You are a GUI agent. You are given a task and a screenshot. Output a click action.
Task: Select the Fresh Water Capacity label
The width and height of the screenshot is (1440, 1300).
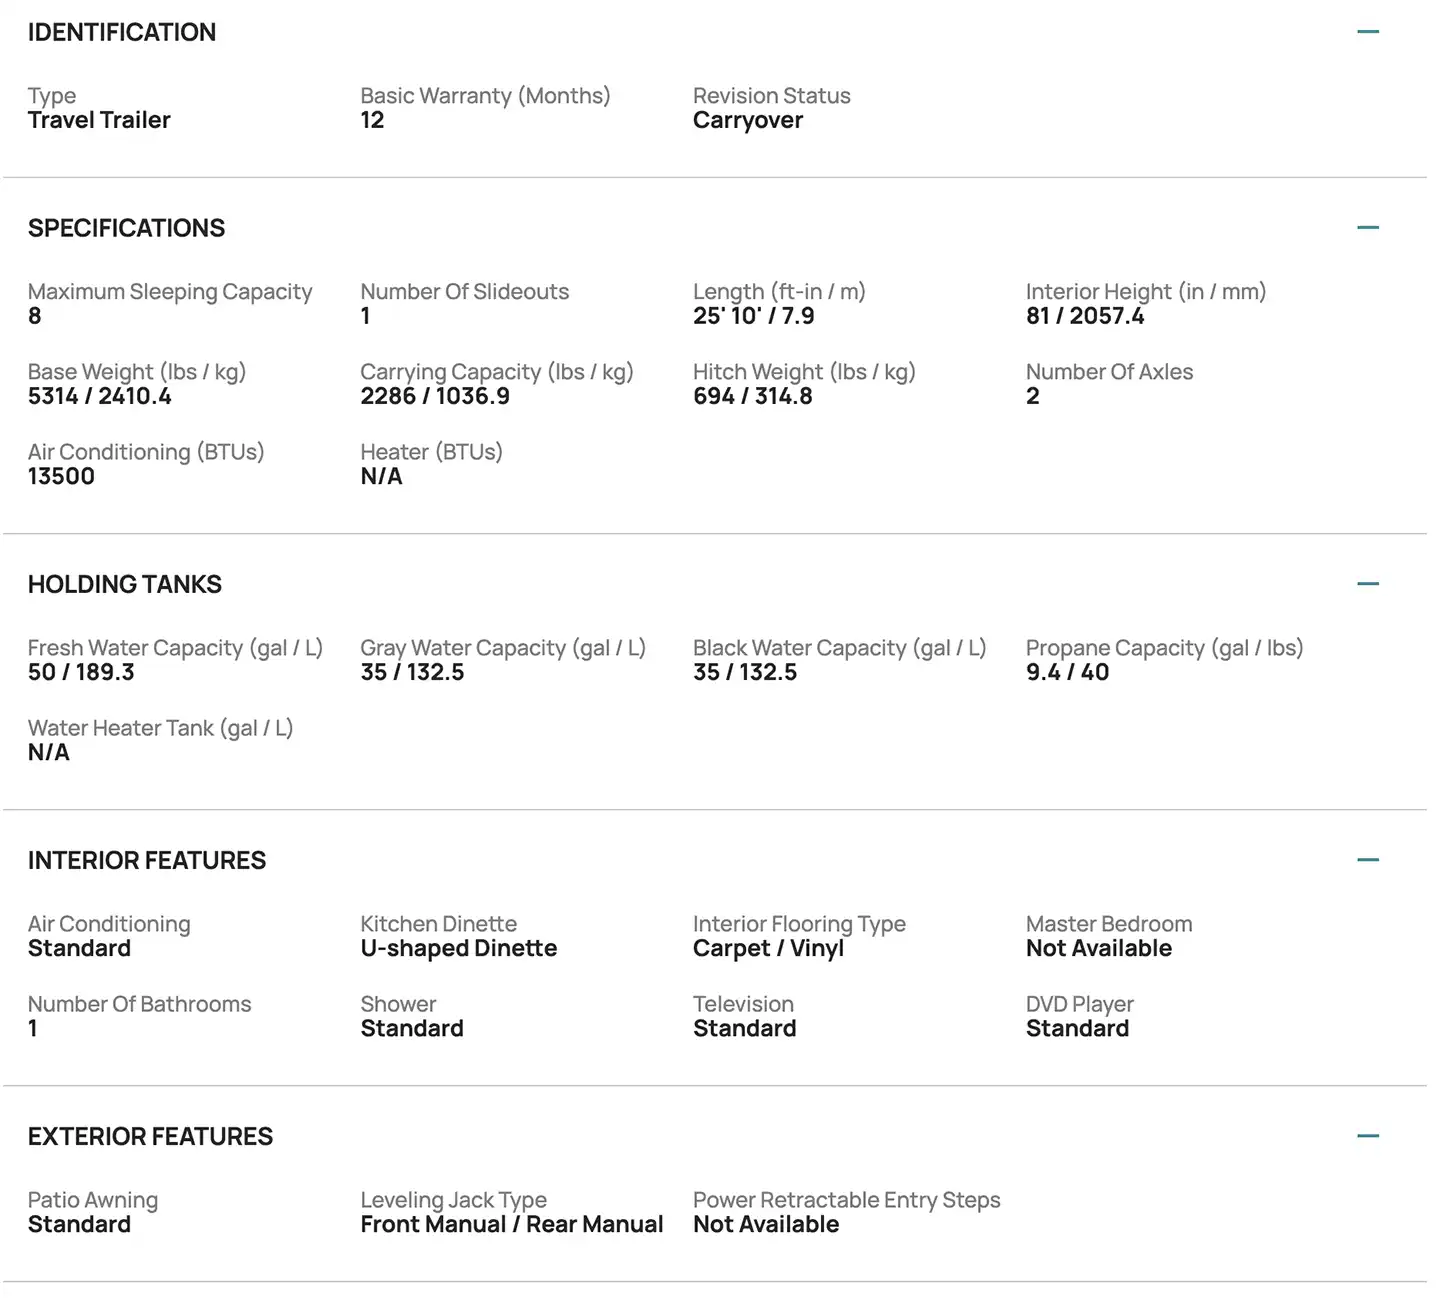point(175,648)
